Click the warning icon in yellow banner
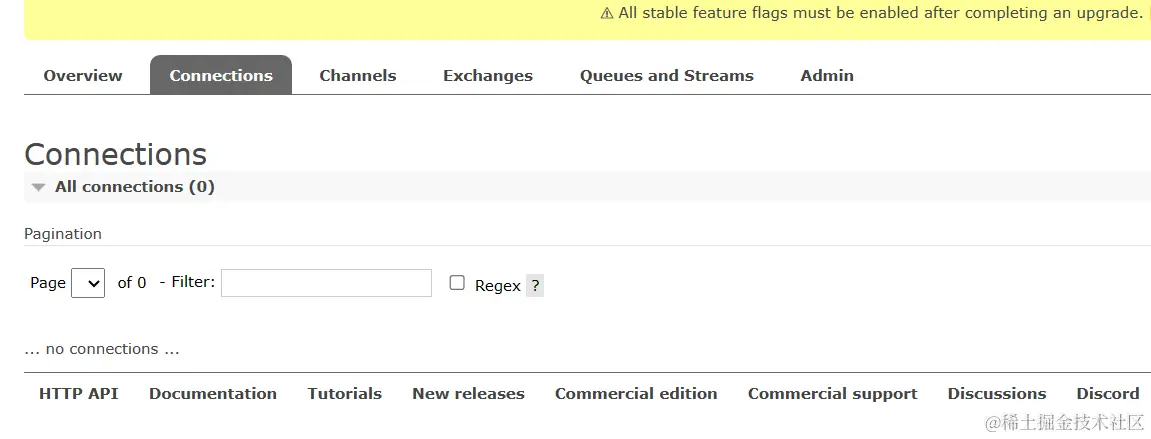 click(607, 13)
